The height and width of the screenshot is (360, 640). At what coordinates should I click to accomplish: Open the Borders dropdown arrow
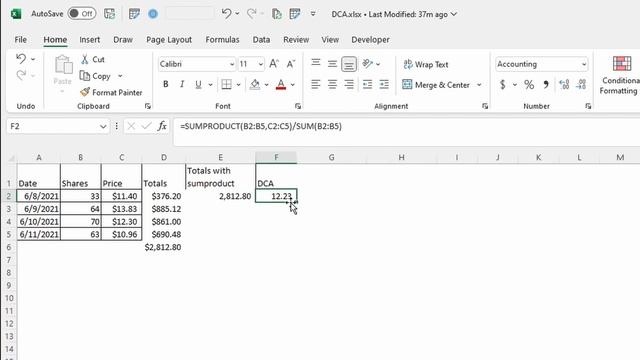click(x=238, y=84)
